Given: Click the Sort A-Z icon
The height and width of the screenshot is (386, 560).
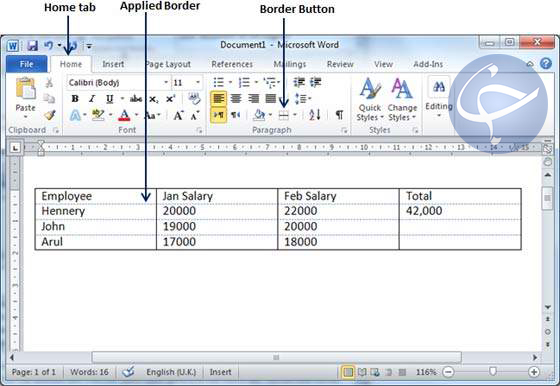Looking at the screenshot, I should pos(315,115).
